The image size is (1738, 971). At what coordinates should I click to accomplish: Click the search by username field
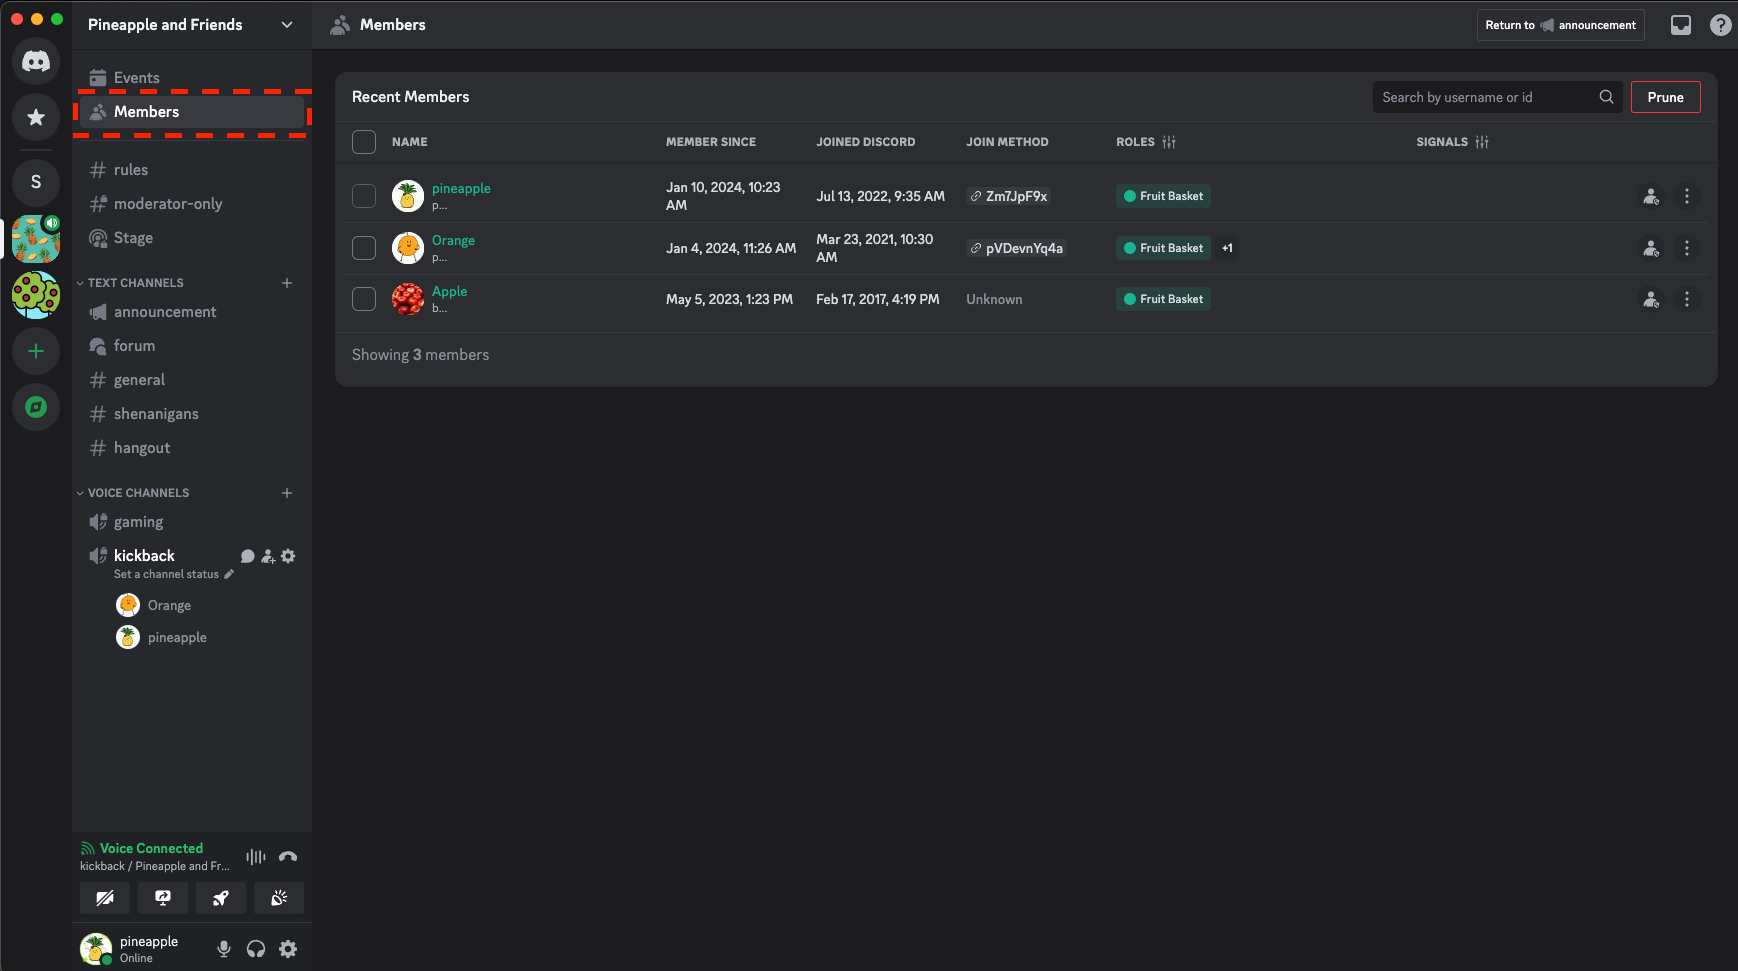(1480, 97)
